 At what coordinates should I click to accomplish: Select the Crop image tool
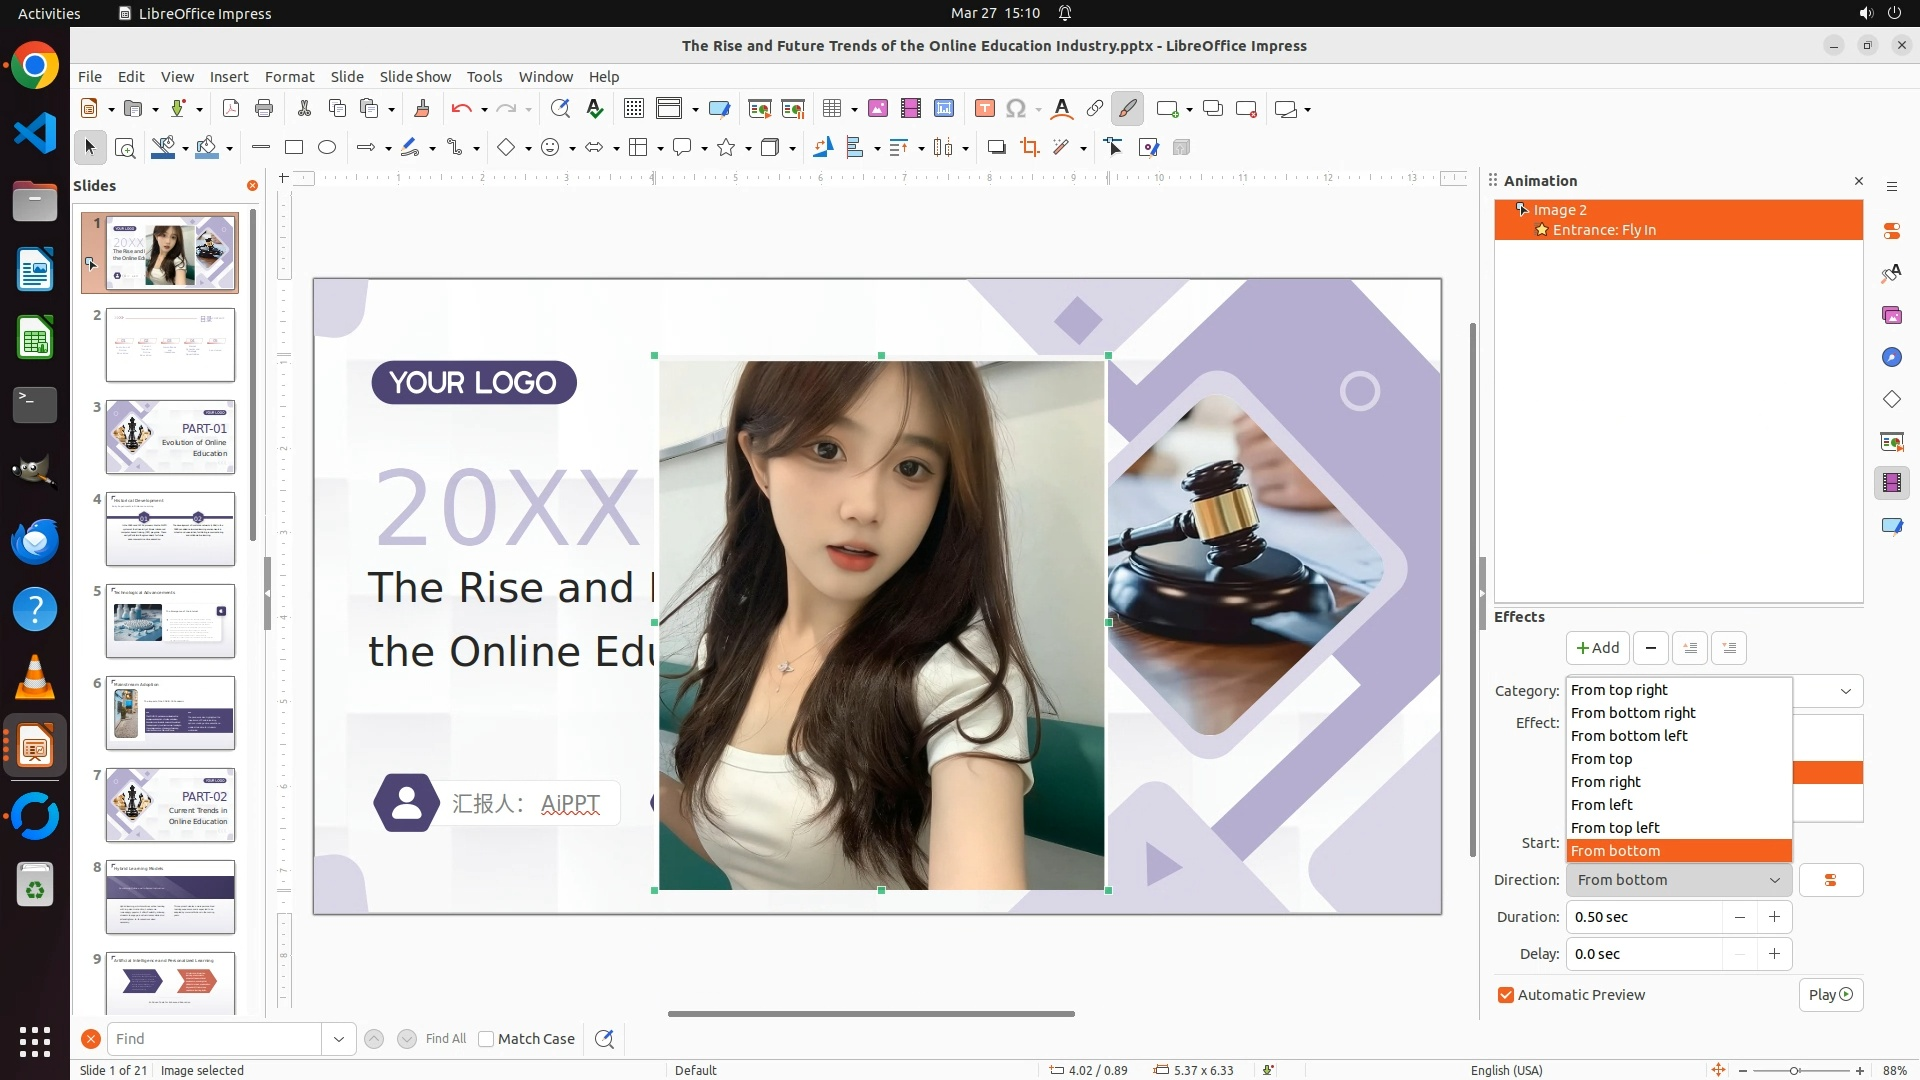1029,148
